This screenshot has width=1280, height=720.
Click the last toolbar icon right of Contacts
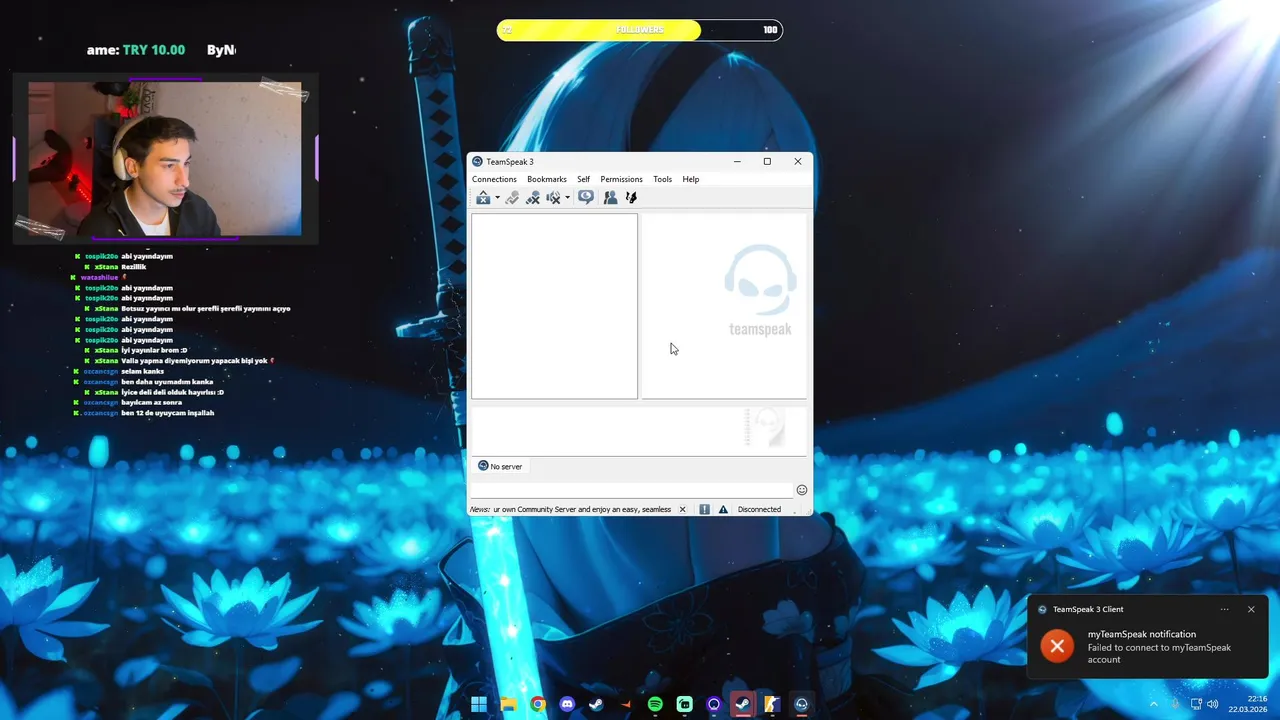(631, 198)
